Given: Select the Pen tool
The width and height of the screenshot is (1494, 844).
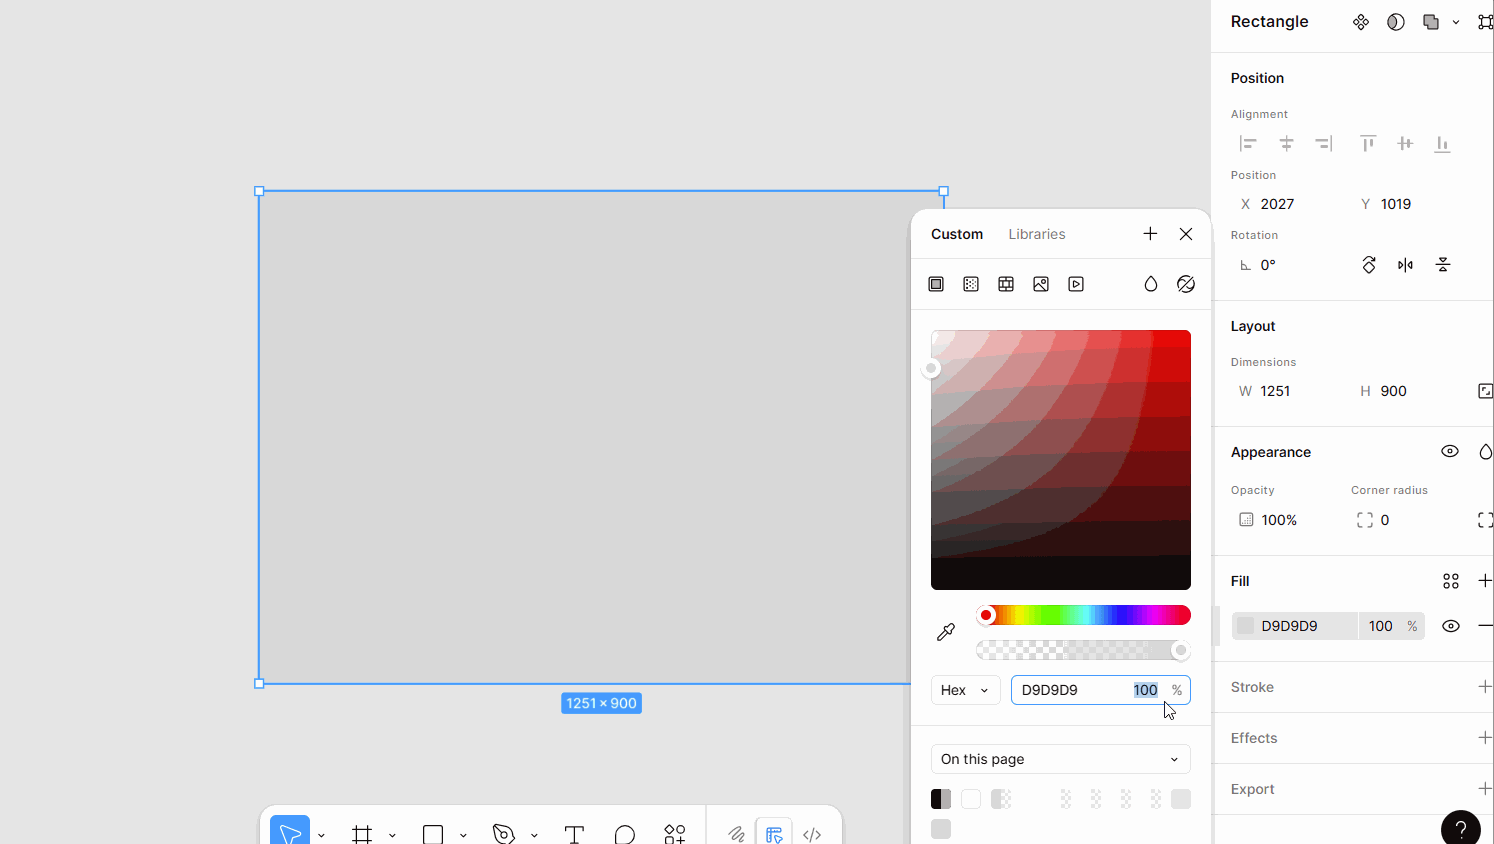Looking at the screenshot, I should click(x=504, y=834).
